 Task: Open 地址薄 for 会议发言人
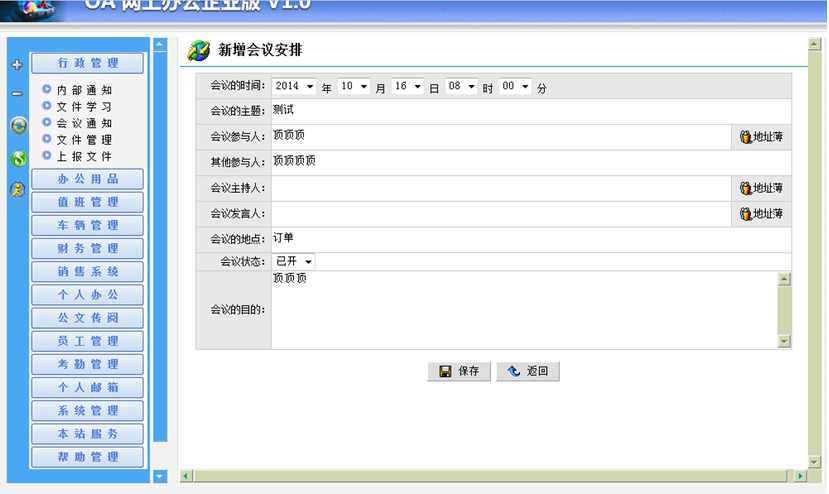point(761,214)
